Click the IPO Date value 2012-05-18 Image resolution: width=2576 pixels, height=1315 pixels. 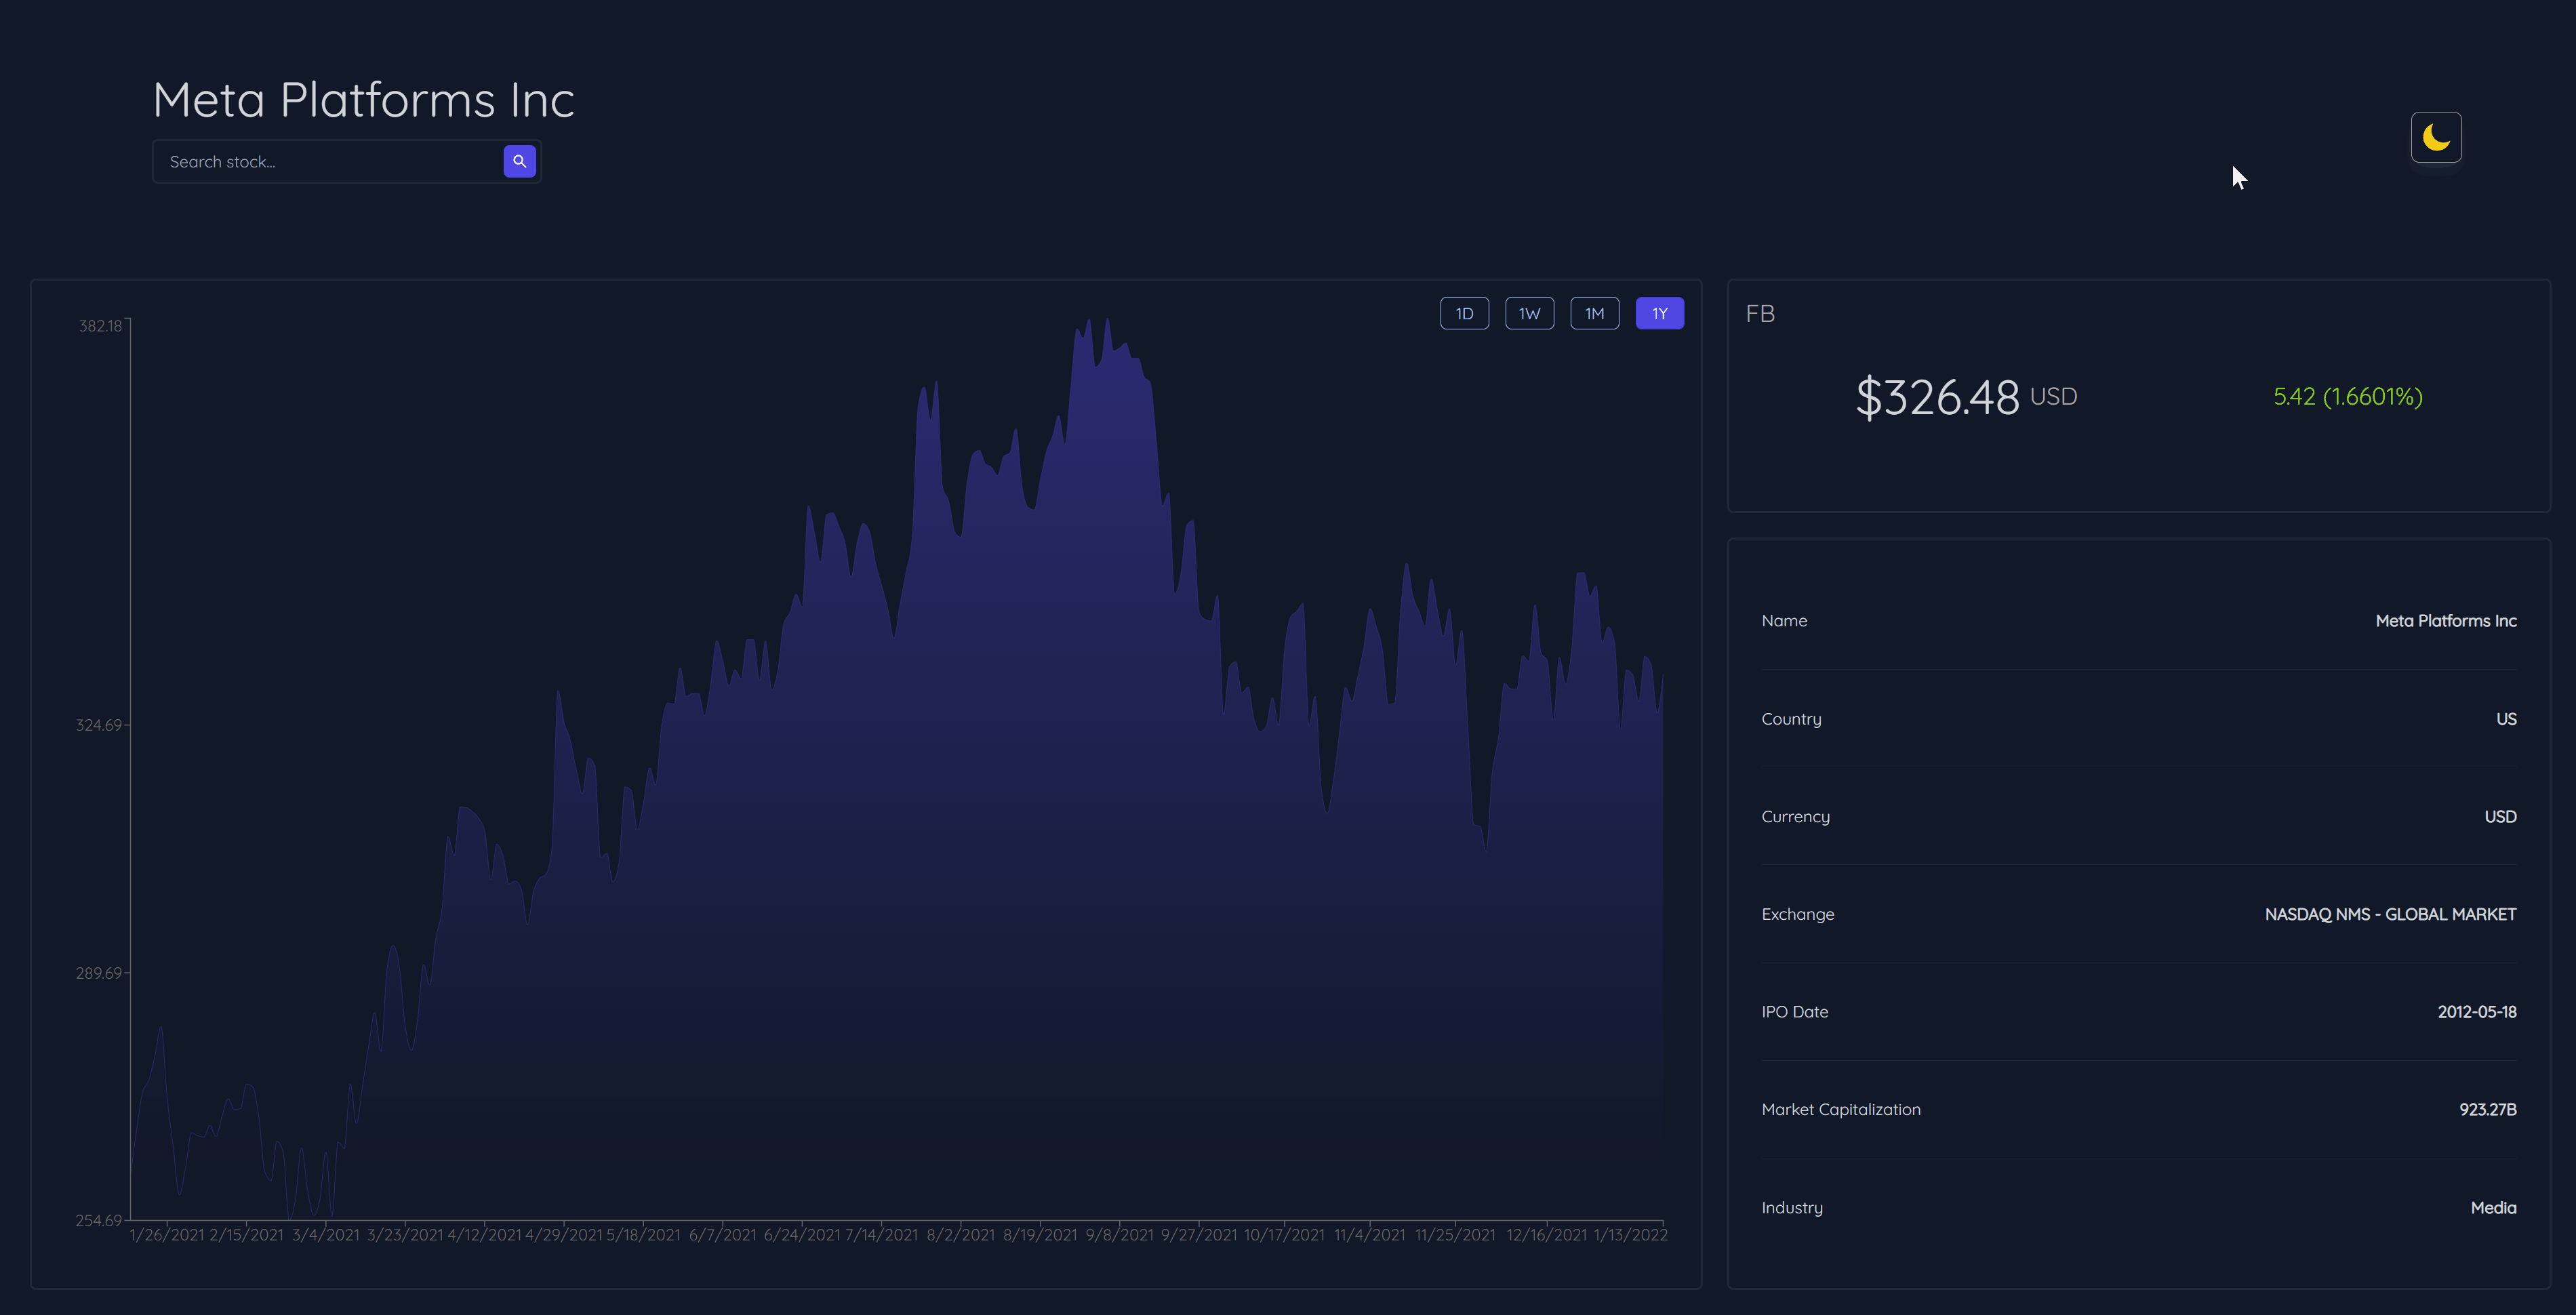click(2476, 1011)
